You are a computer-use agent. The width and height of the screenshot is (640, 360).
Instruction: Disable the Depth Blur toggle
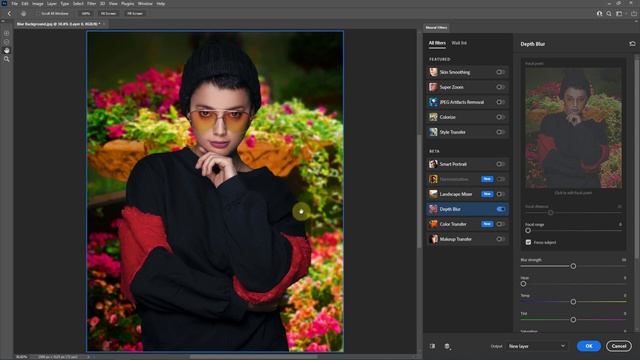point(500,209)
